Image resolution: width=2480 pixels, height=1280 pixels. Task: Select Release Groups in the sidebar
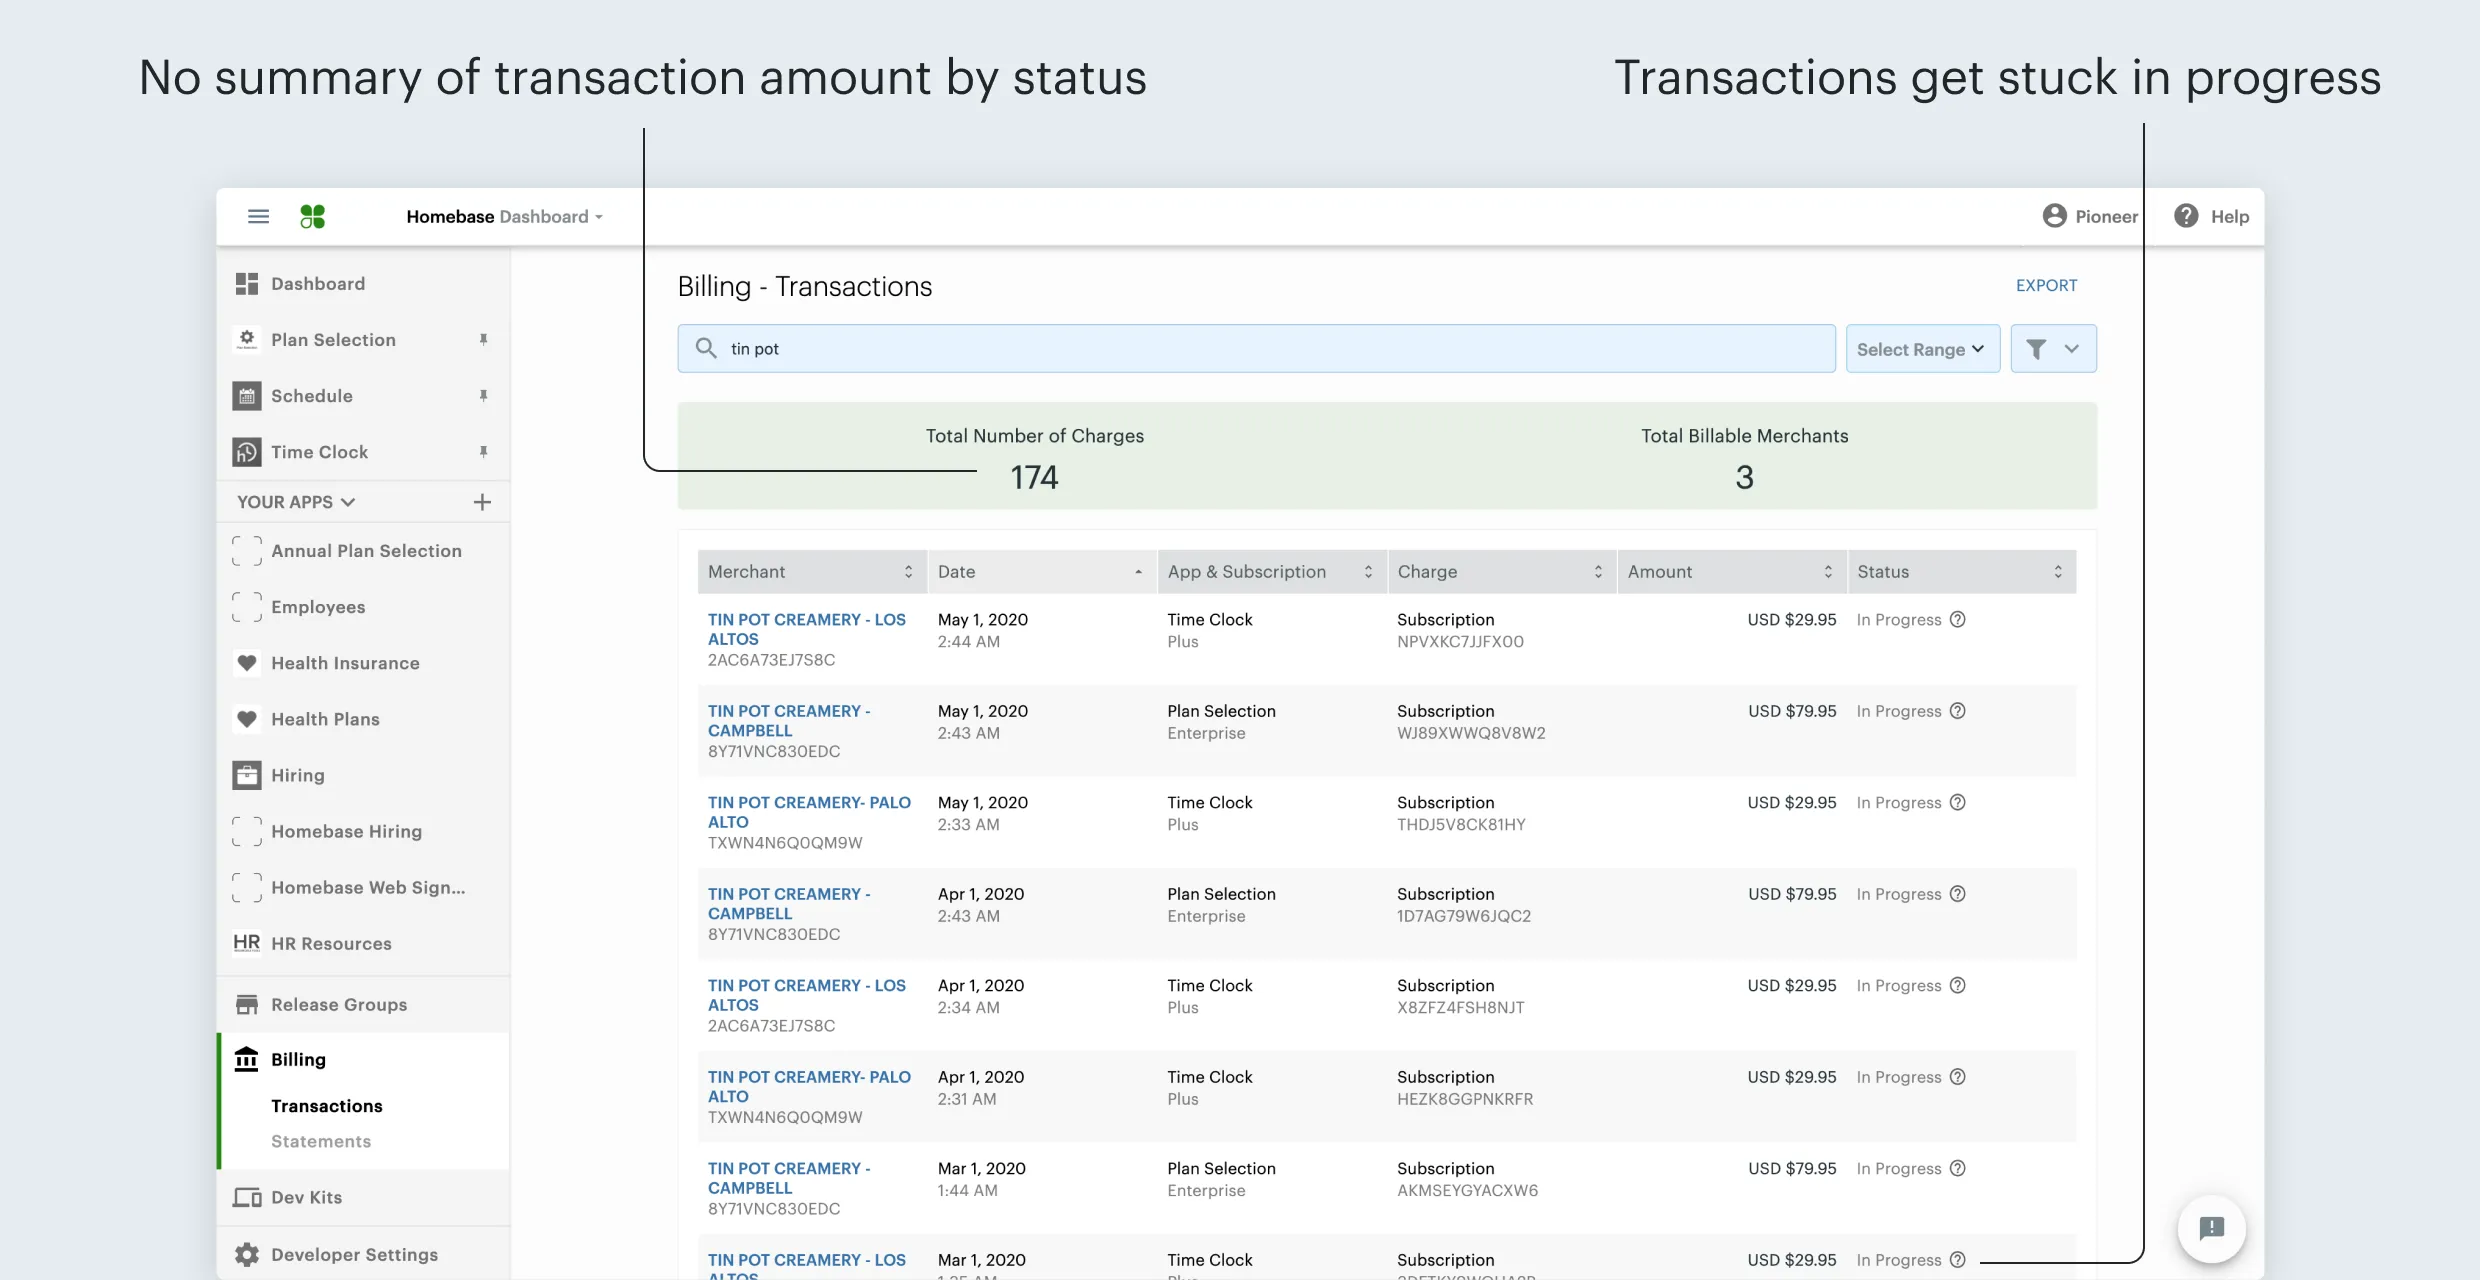tap(339, 1004)
